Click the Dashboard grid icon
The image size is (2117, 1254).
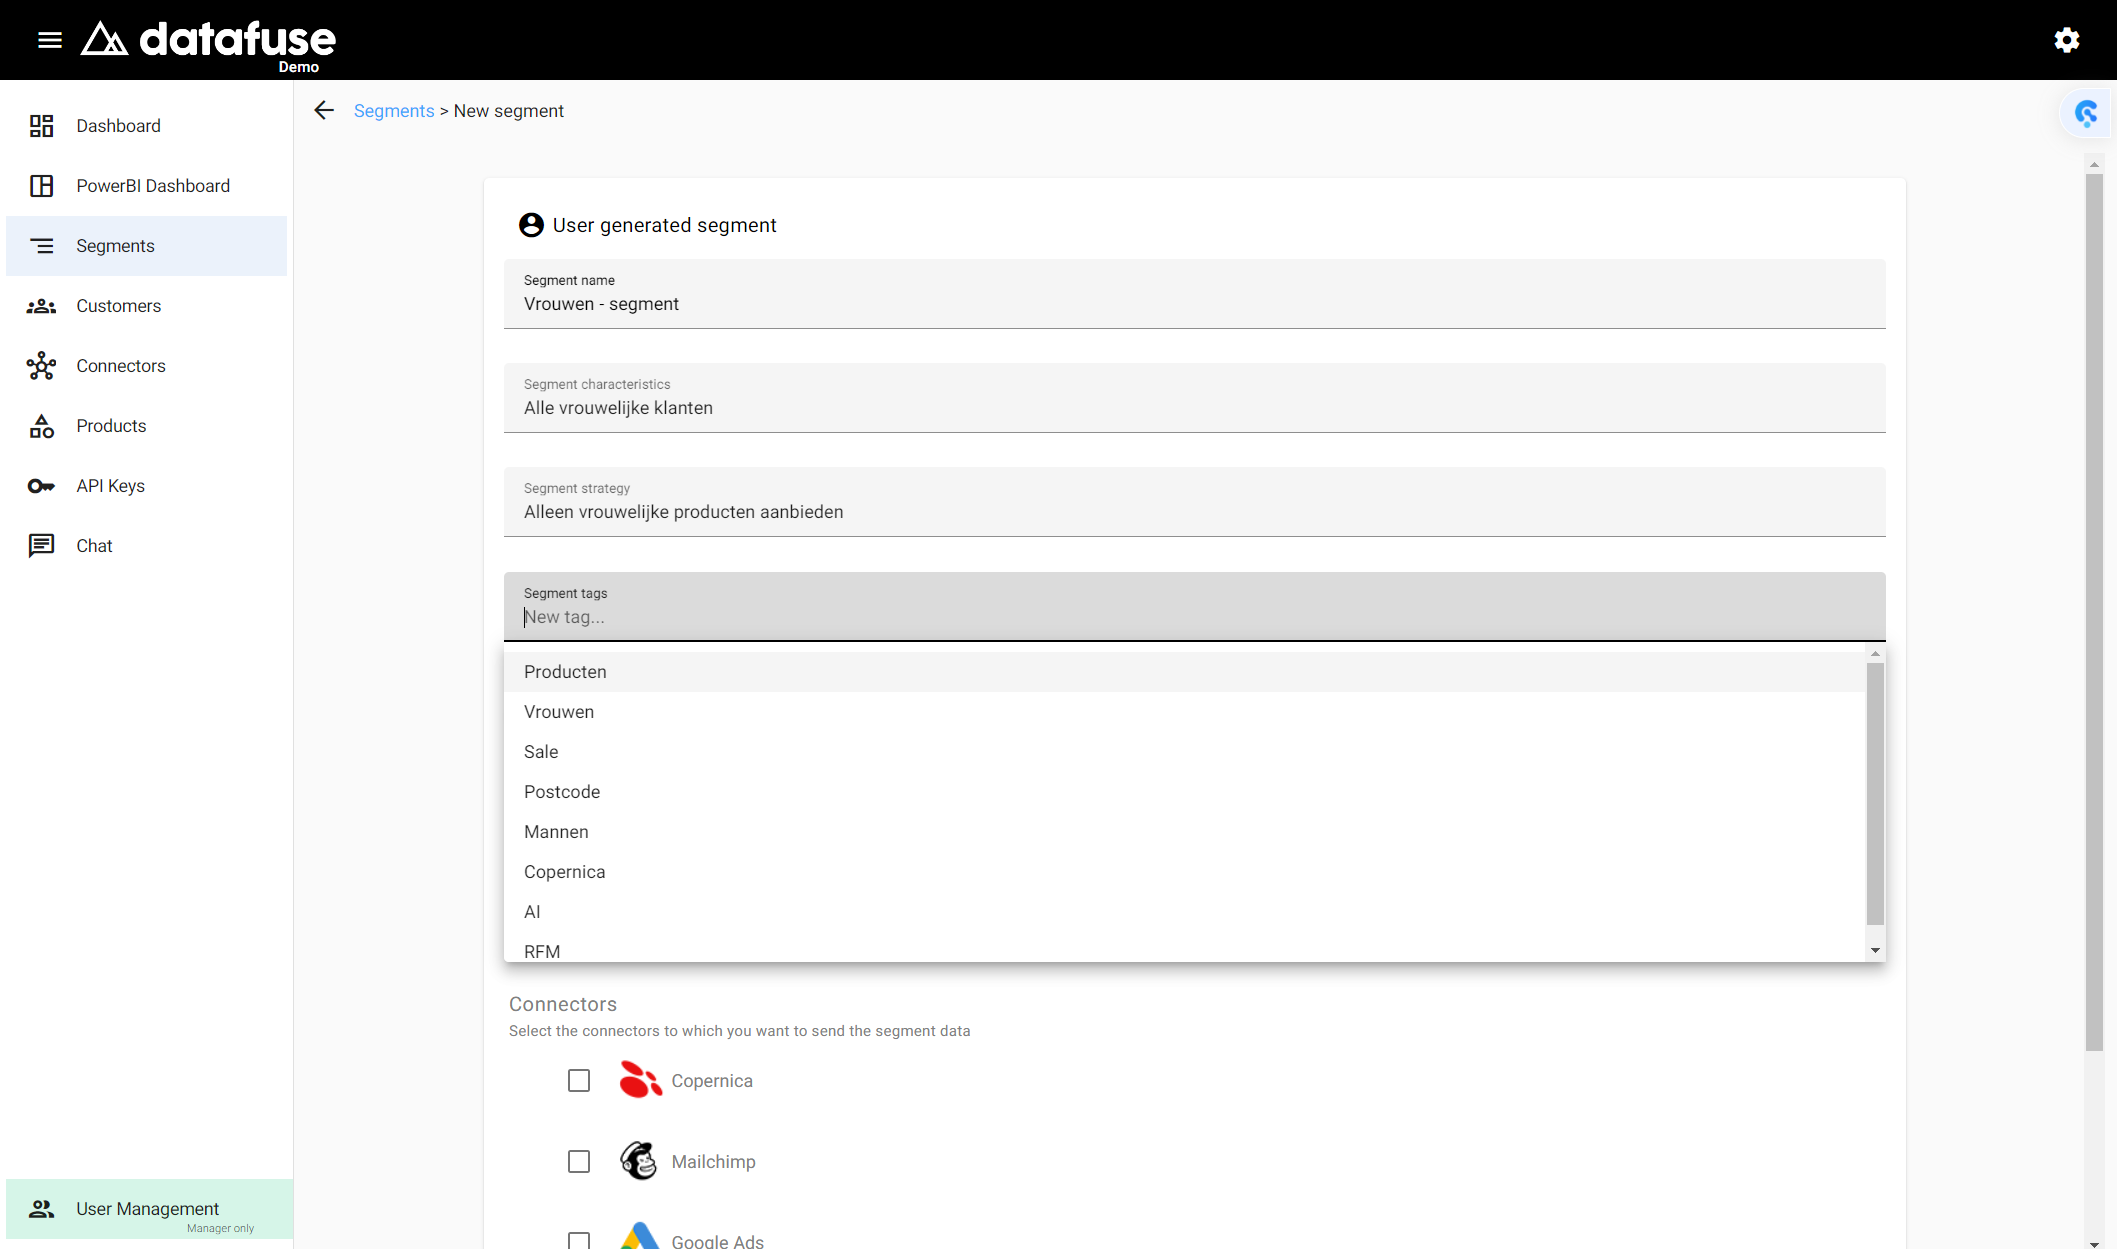[41, 126]
